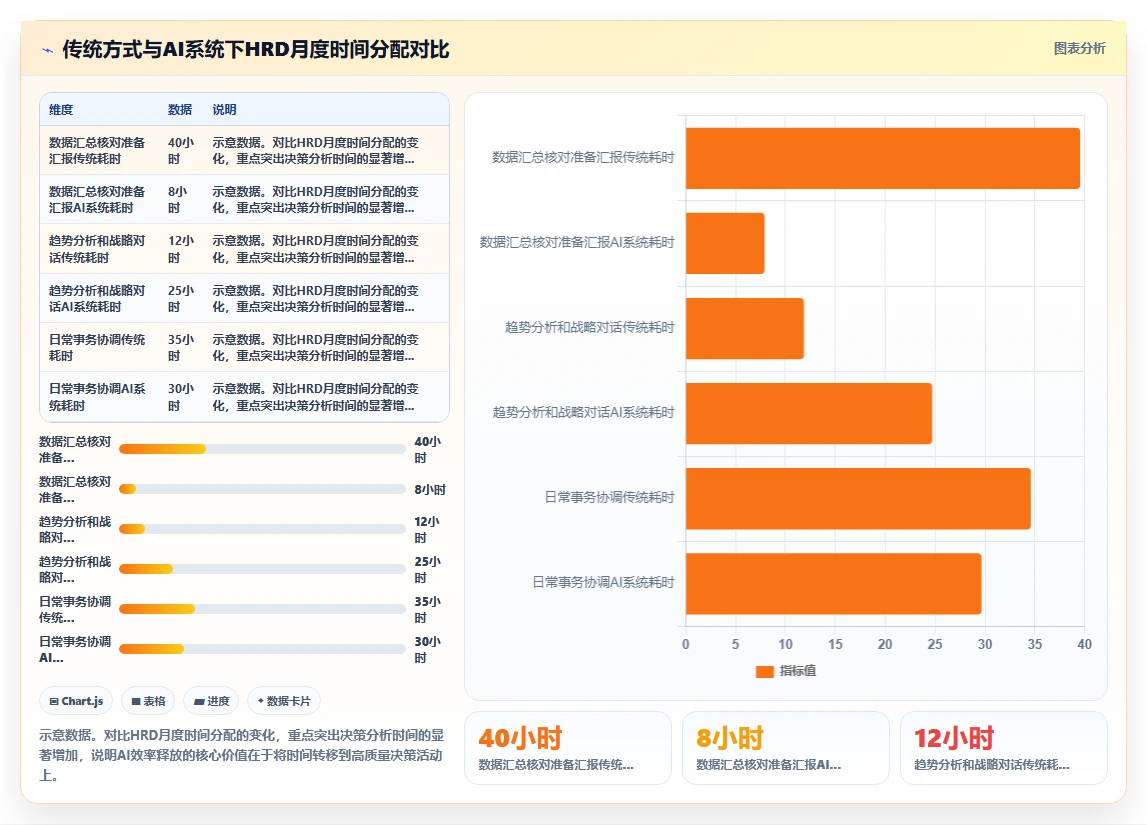Select table cell 数据汇总核对准备汇报AI系统耗时
This screenshot has width=1147, height=825.
pos(97,200)
